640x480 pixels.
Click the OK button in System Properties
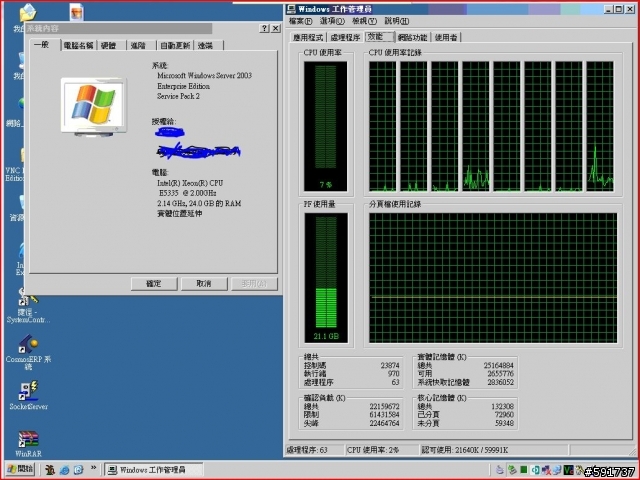[x=154, y=284]
